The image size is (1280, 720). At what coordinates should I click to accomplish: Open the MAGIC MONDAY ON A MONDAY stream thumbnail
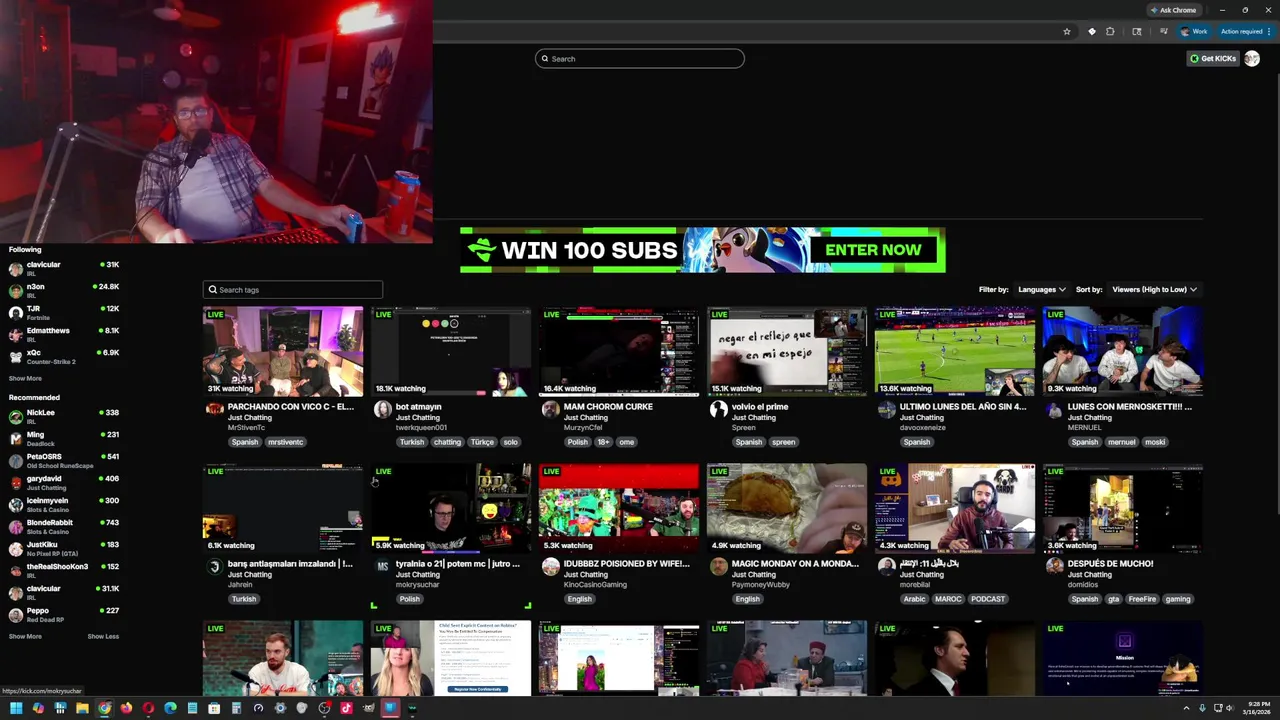point(787,509)
